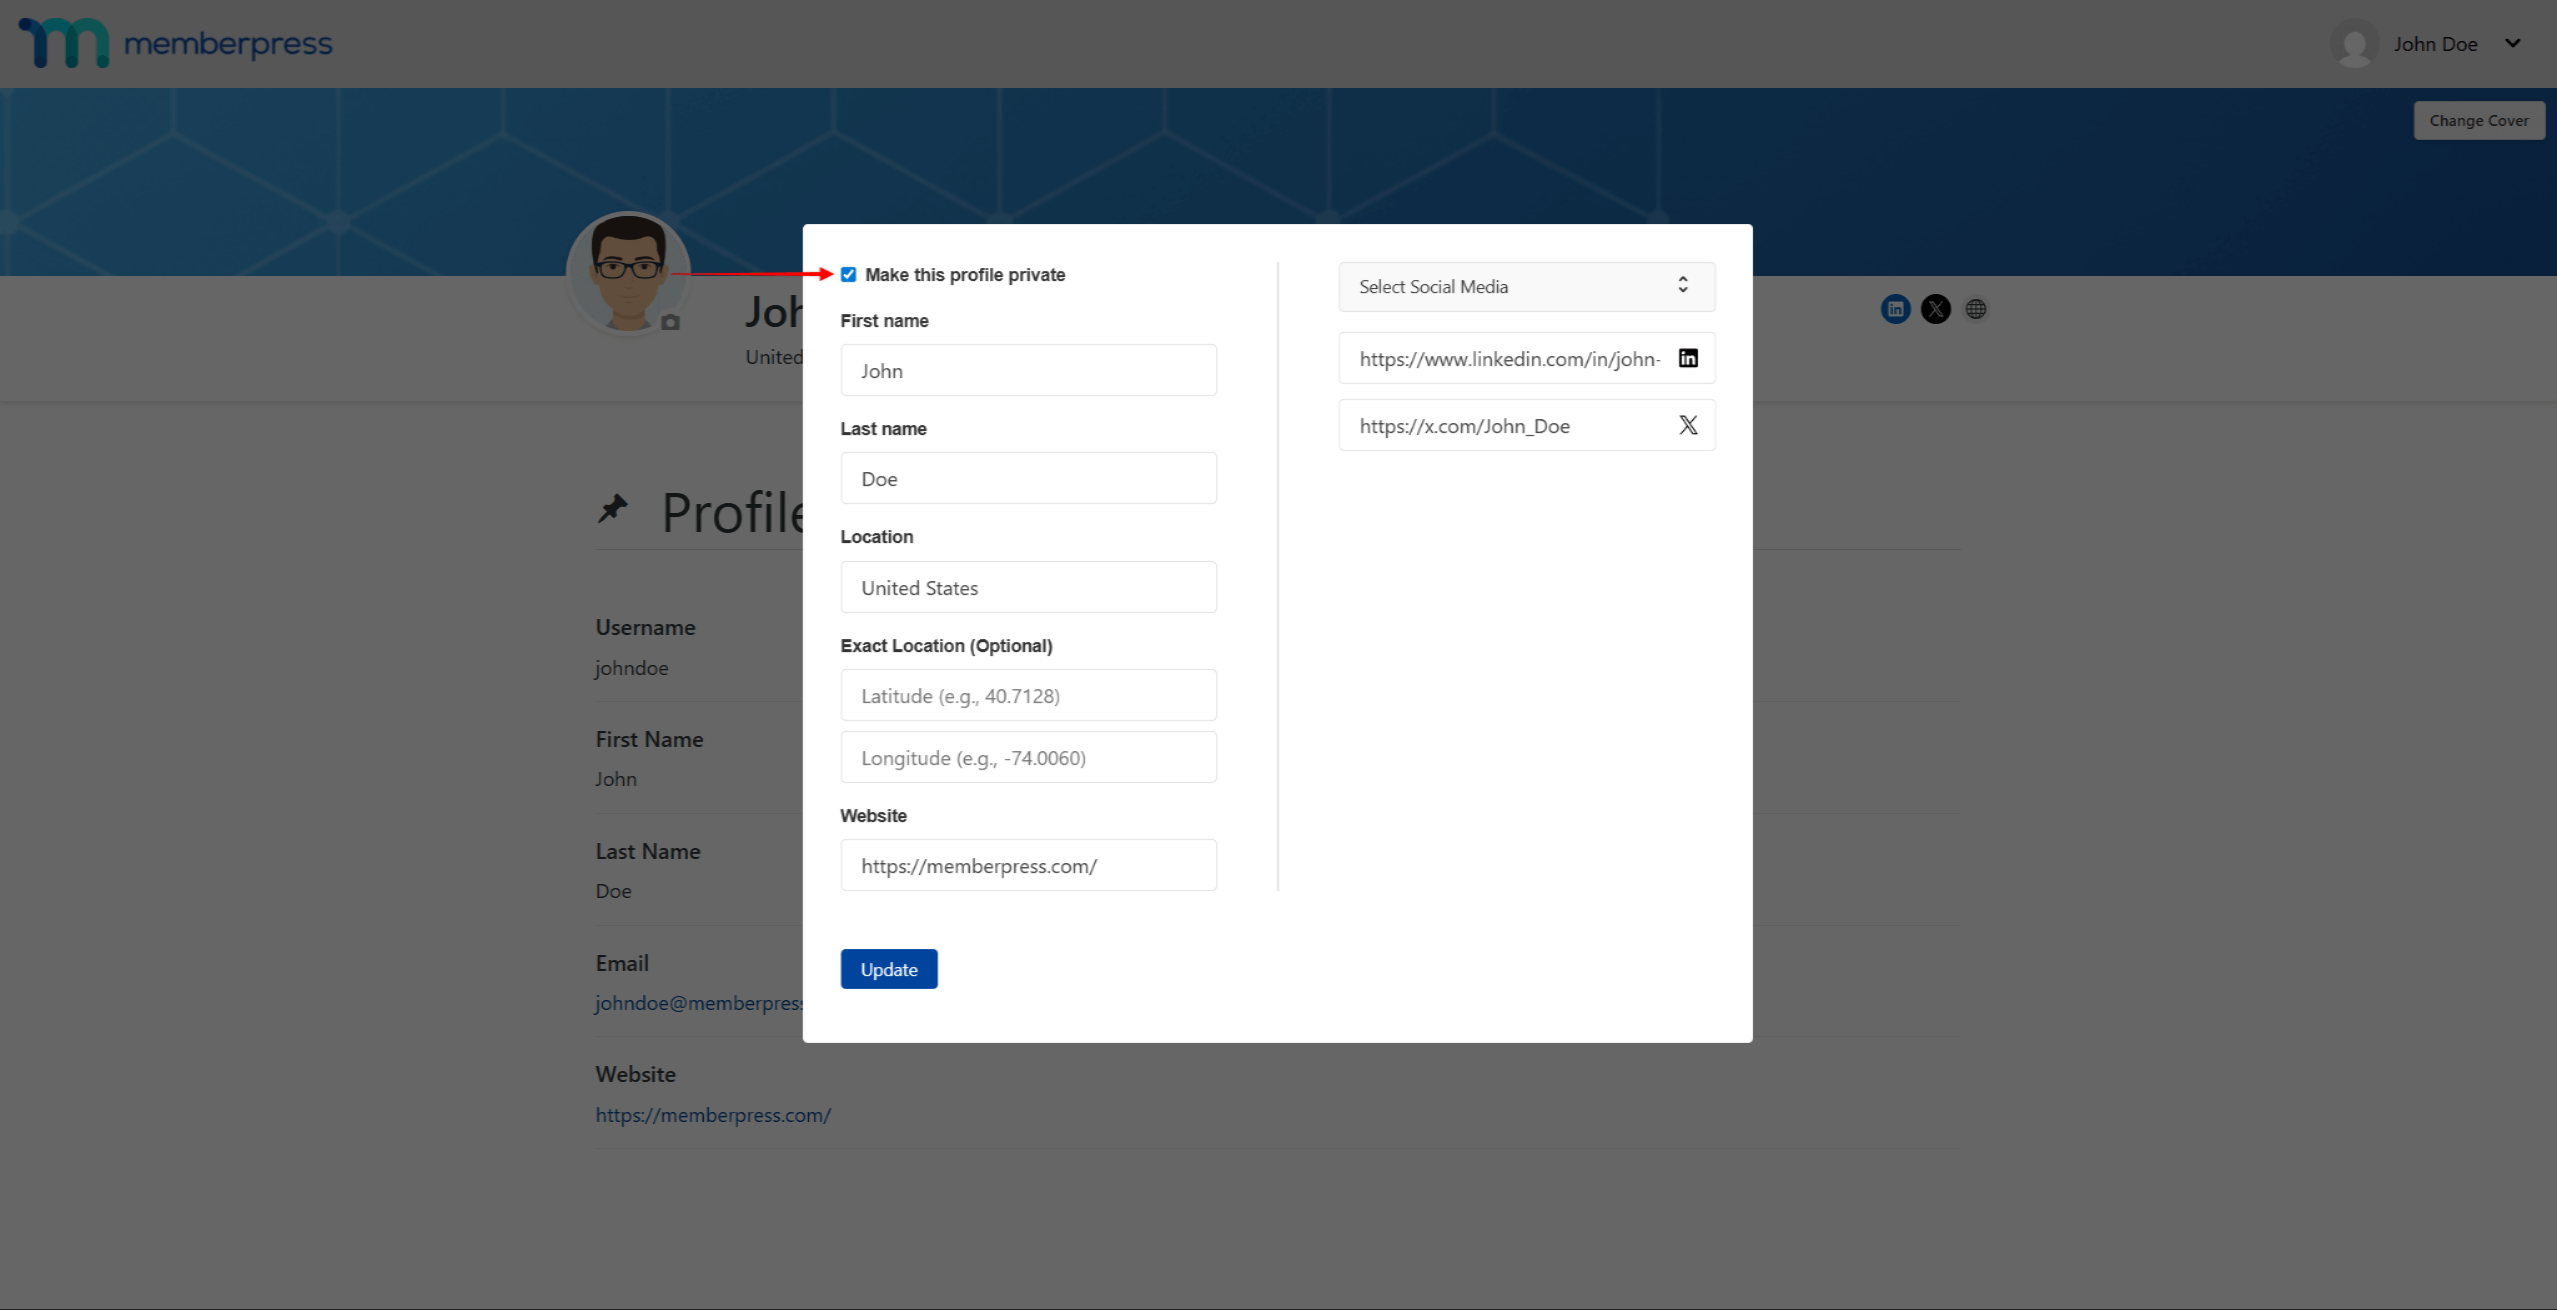Screen dimensions: 2557x1310
Task: Click John Doe's user avatar icon in header
Action: pos(2353,44)
